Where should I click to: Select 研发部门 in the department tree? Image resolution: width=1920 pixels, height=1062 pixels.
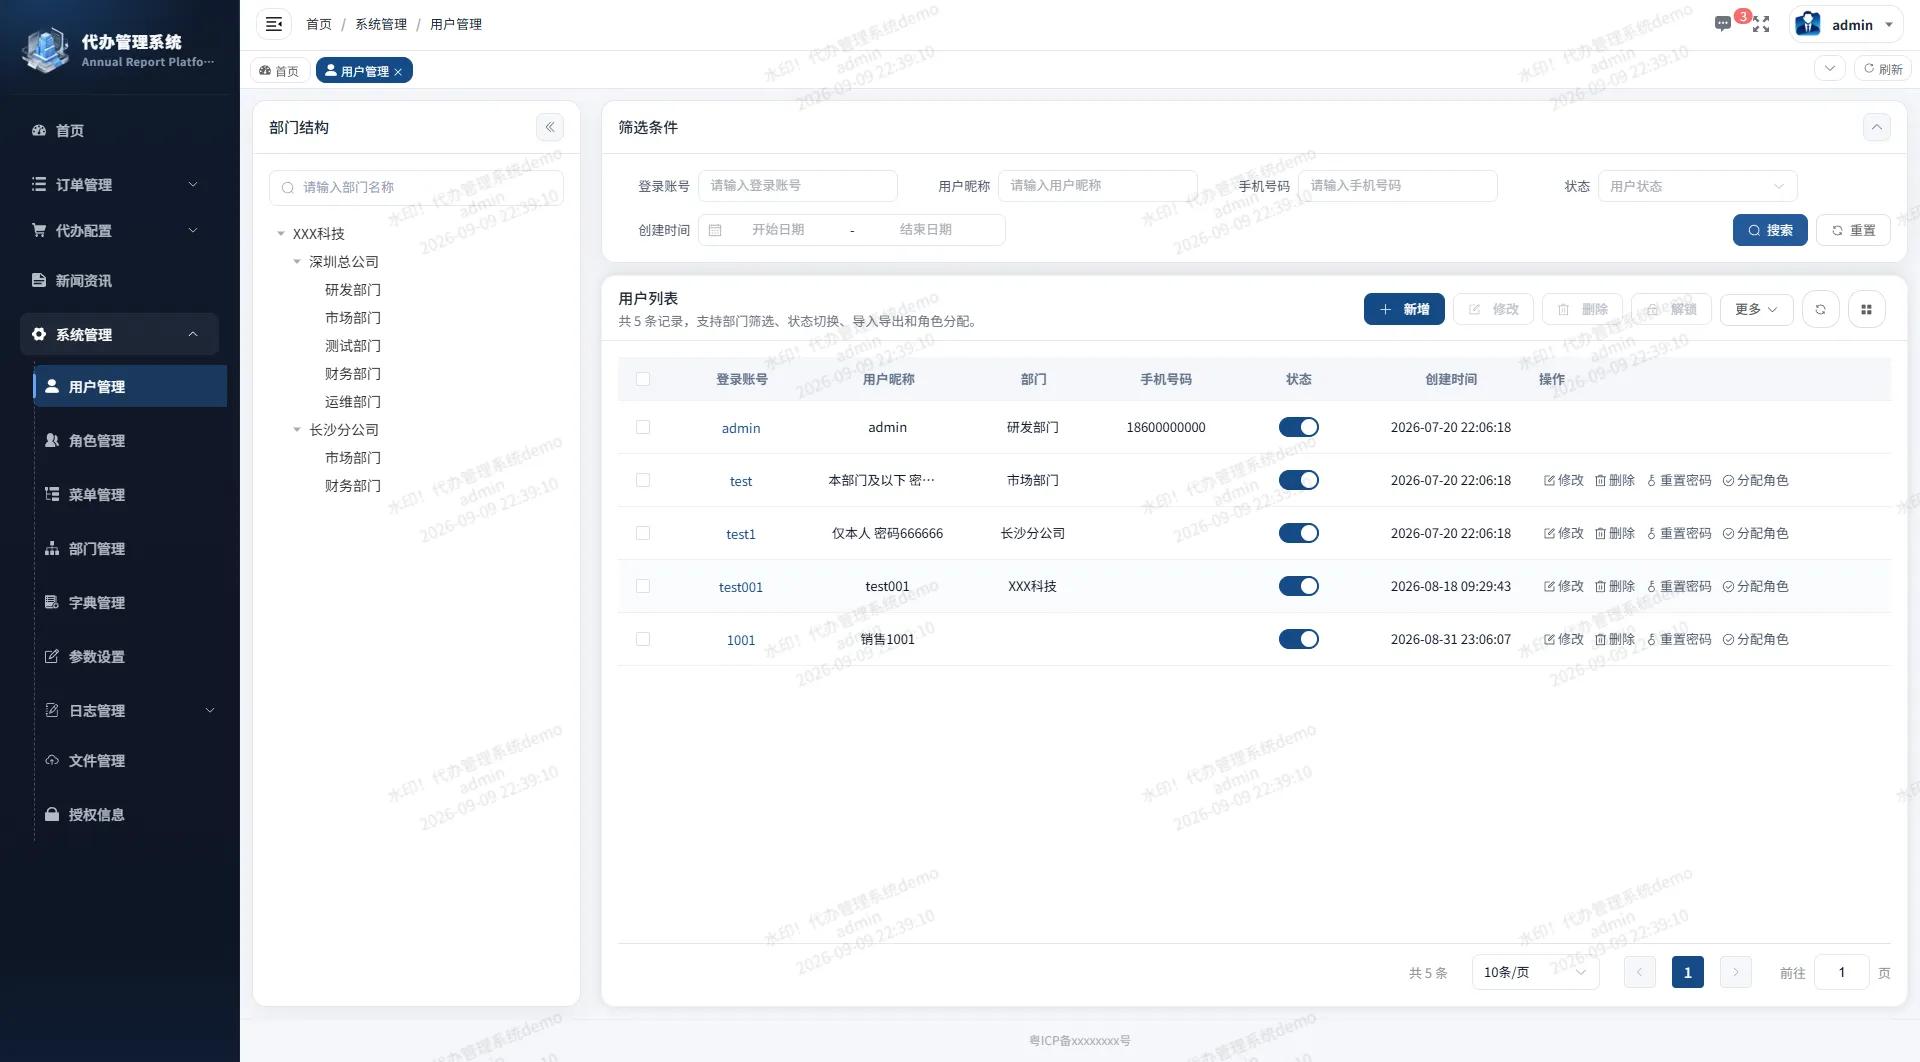(x=353, y=290)
